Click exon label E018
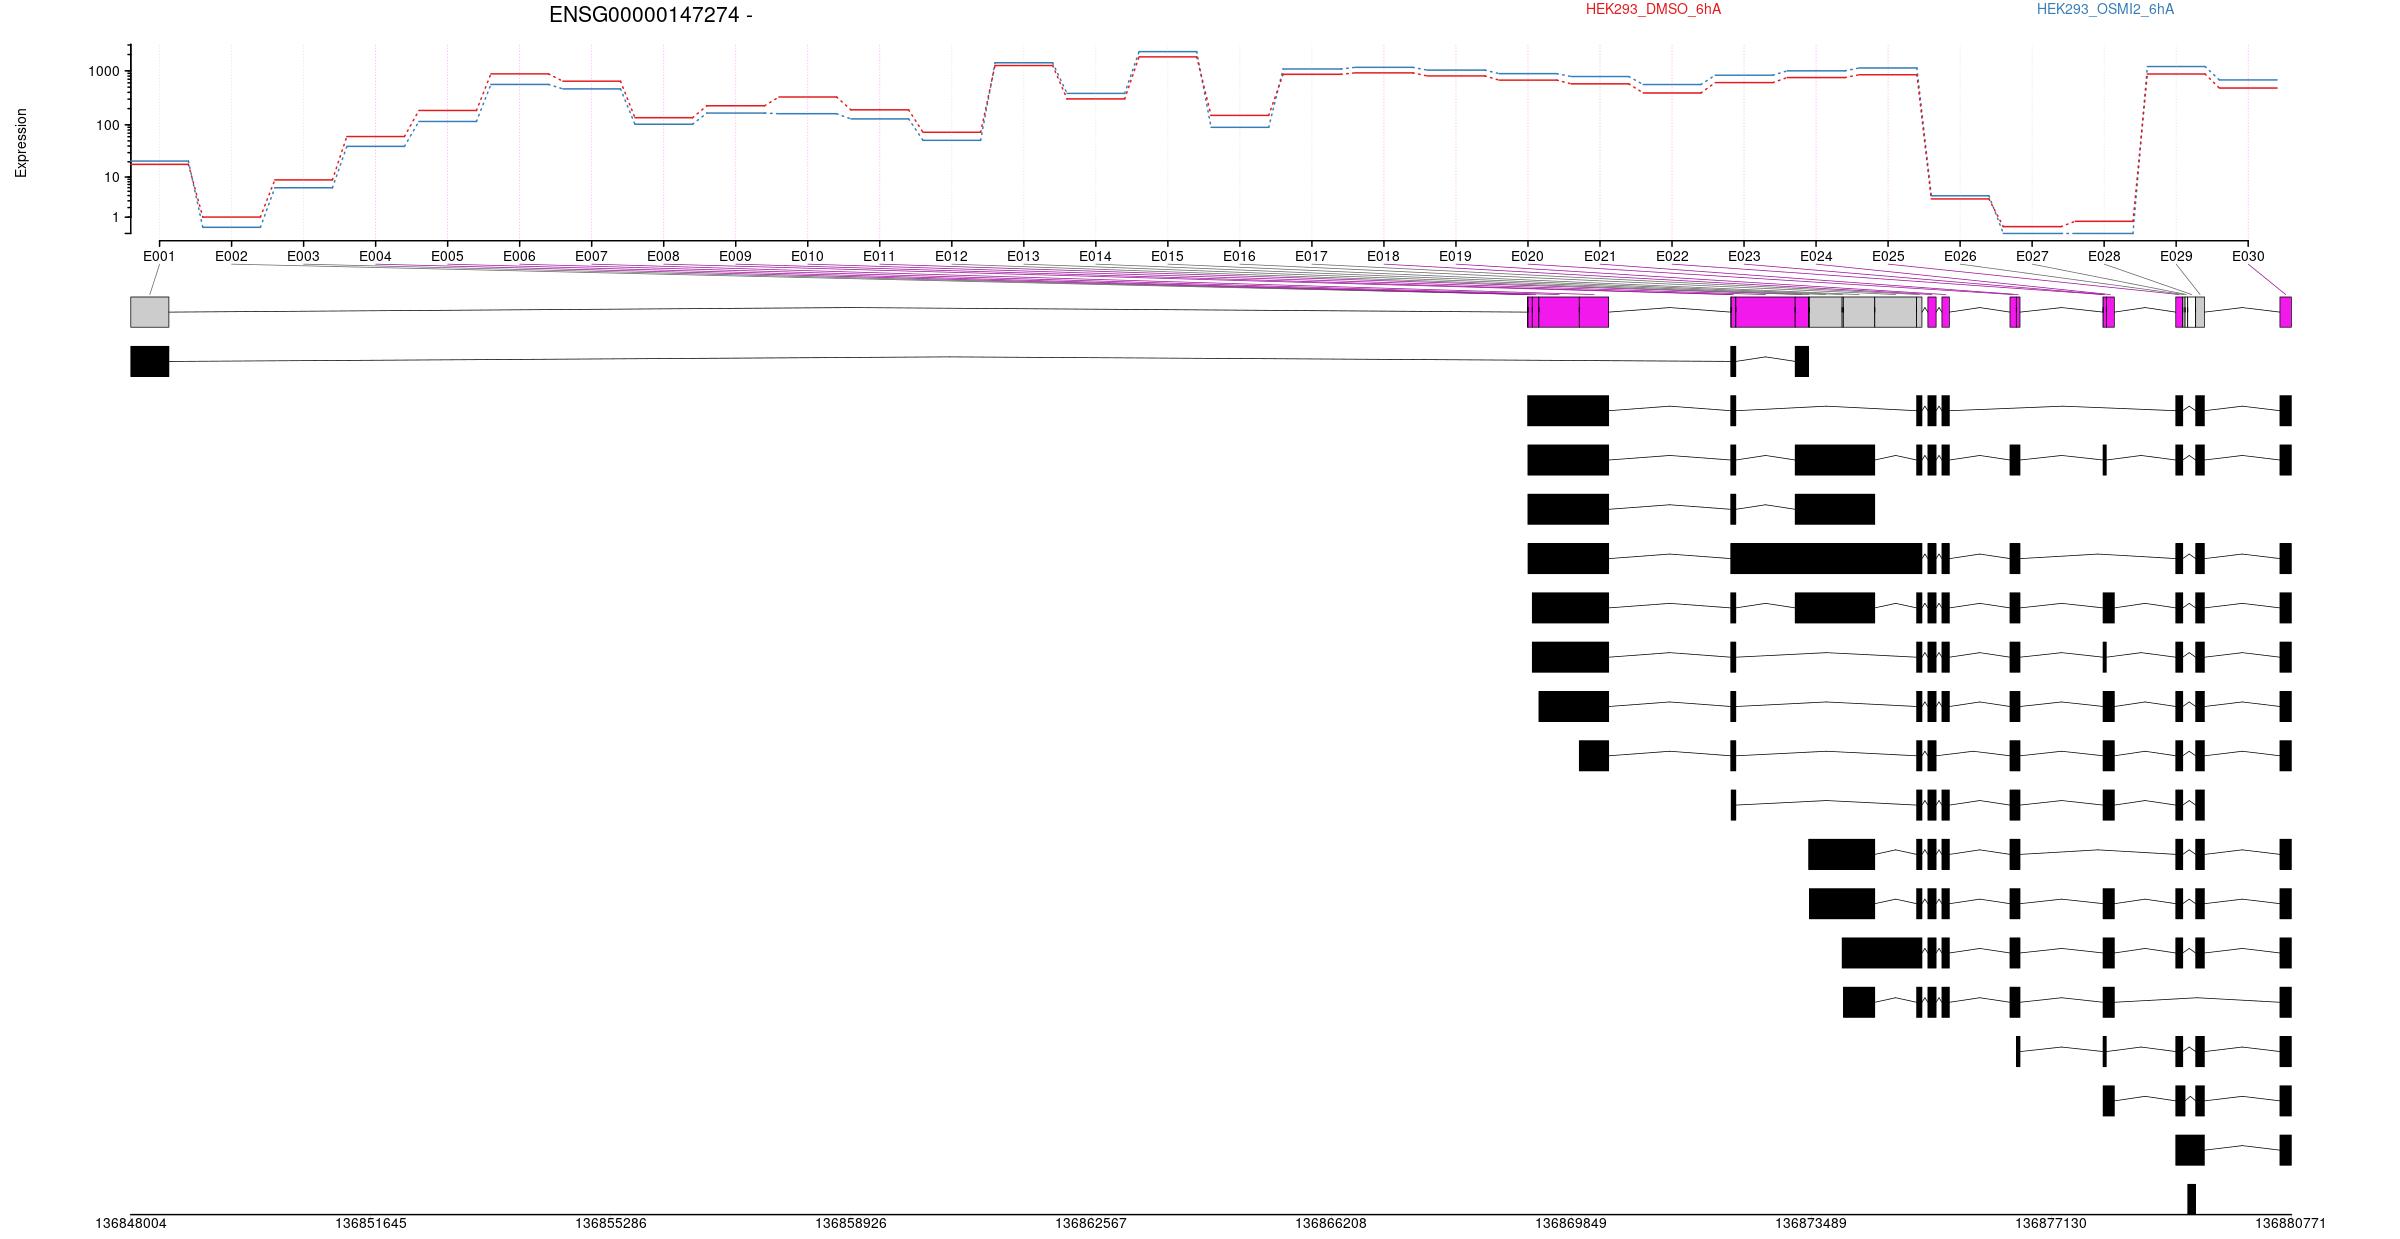 pos(1383,256)
